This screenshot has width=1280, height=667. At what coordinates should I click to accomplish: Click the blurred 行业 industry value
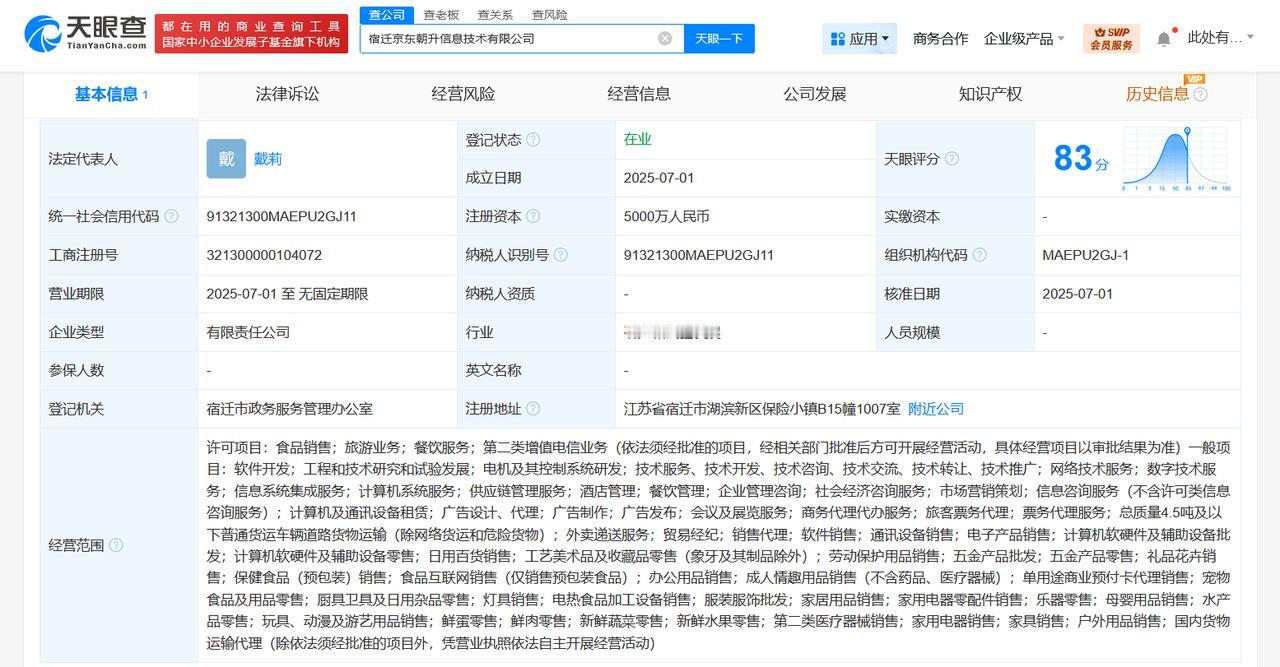[671, 332]
